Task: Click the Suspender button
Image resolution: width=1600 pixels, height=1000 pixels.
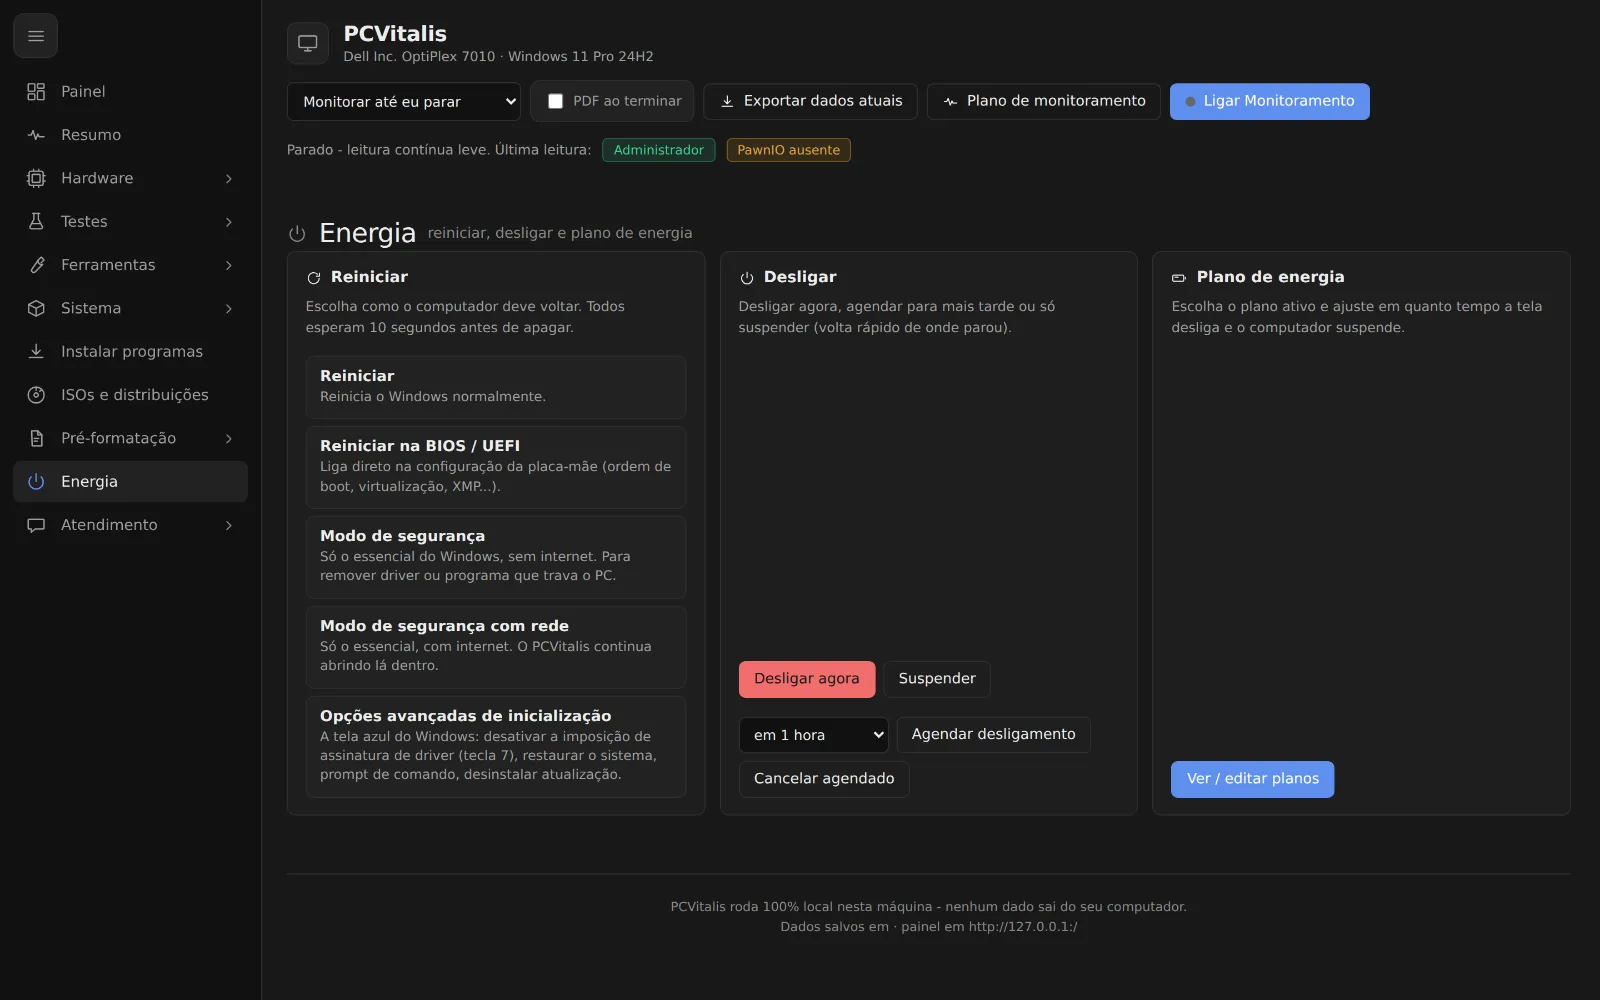Action: 937,679
